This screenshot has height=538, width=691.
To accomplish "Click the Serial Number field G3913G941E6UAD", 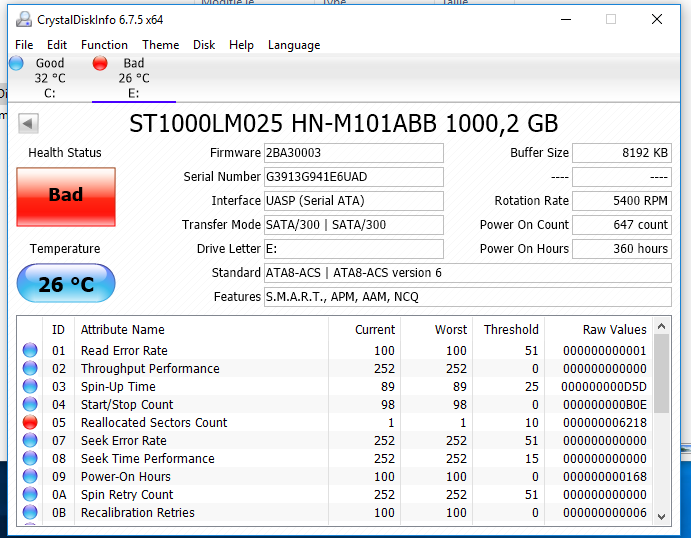I will click(353, 177).
